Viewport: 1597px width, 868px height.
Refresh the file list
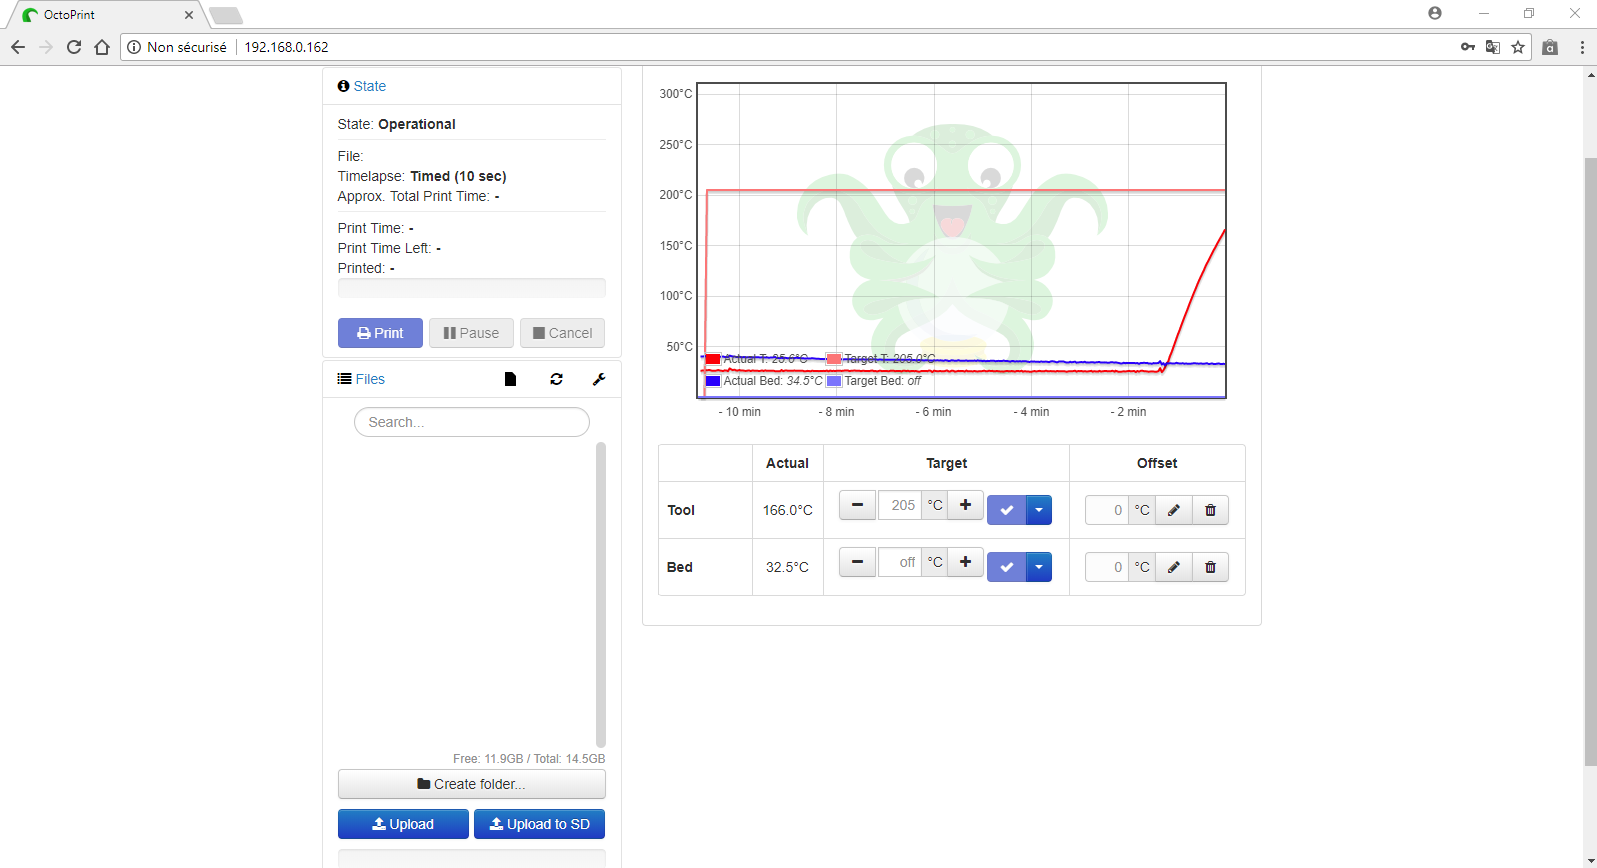tap(556, 379)
